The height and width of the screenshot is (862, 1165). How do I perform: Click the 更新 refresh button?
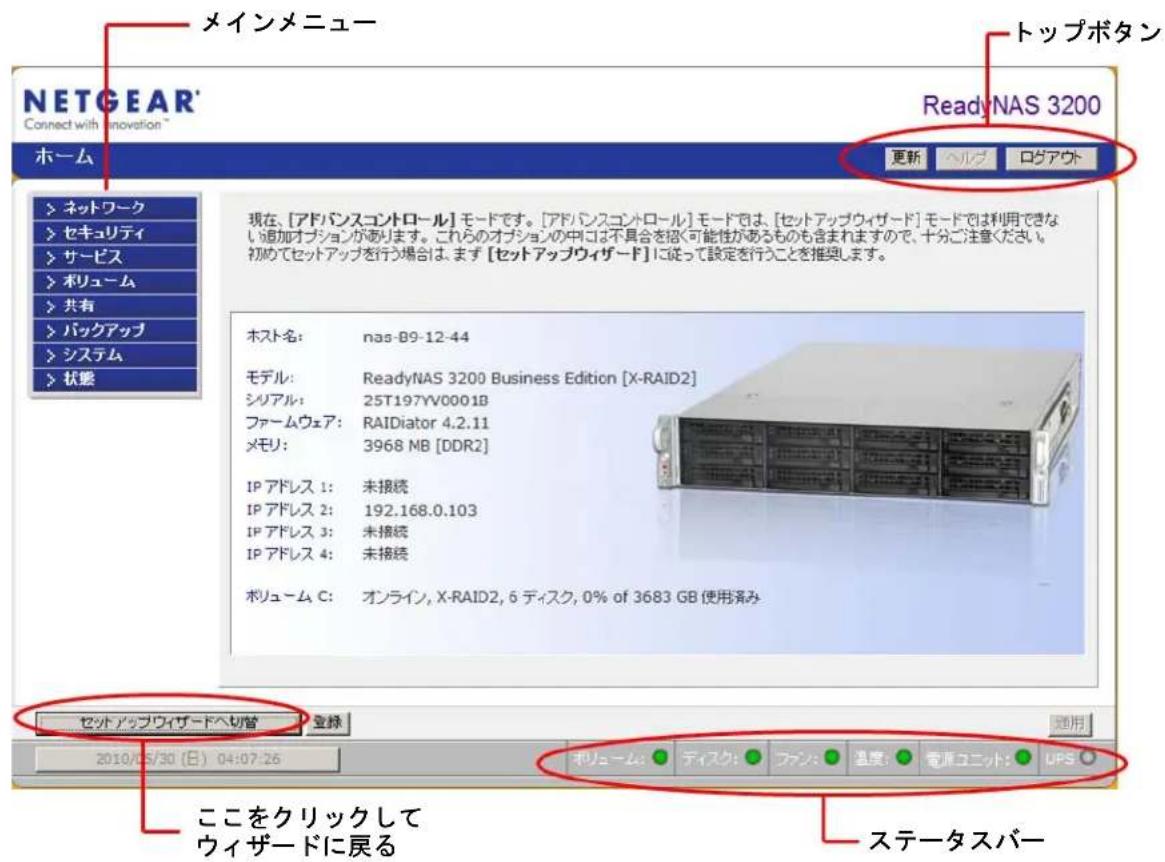(x=906, y=158)
